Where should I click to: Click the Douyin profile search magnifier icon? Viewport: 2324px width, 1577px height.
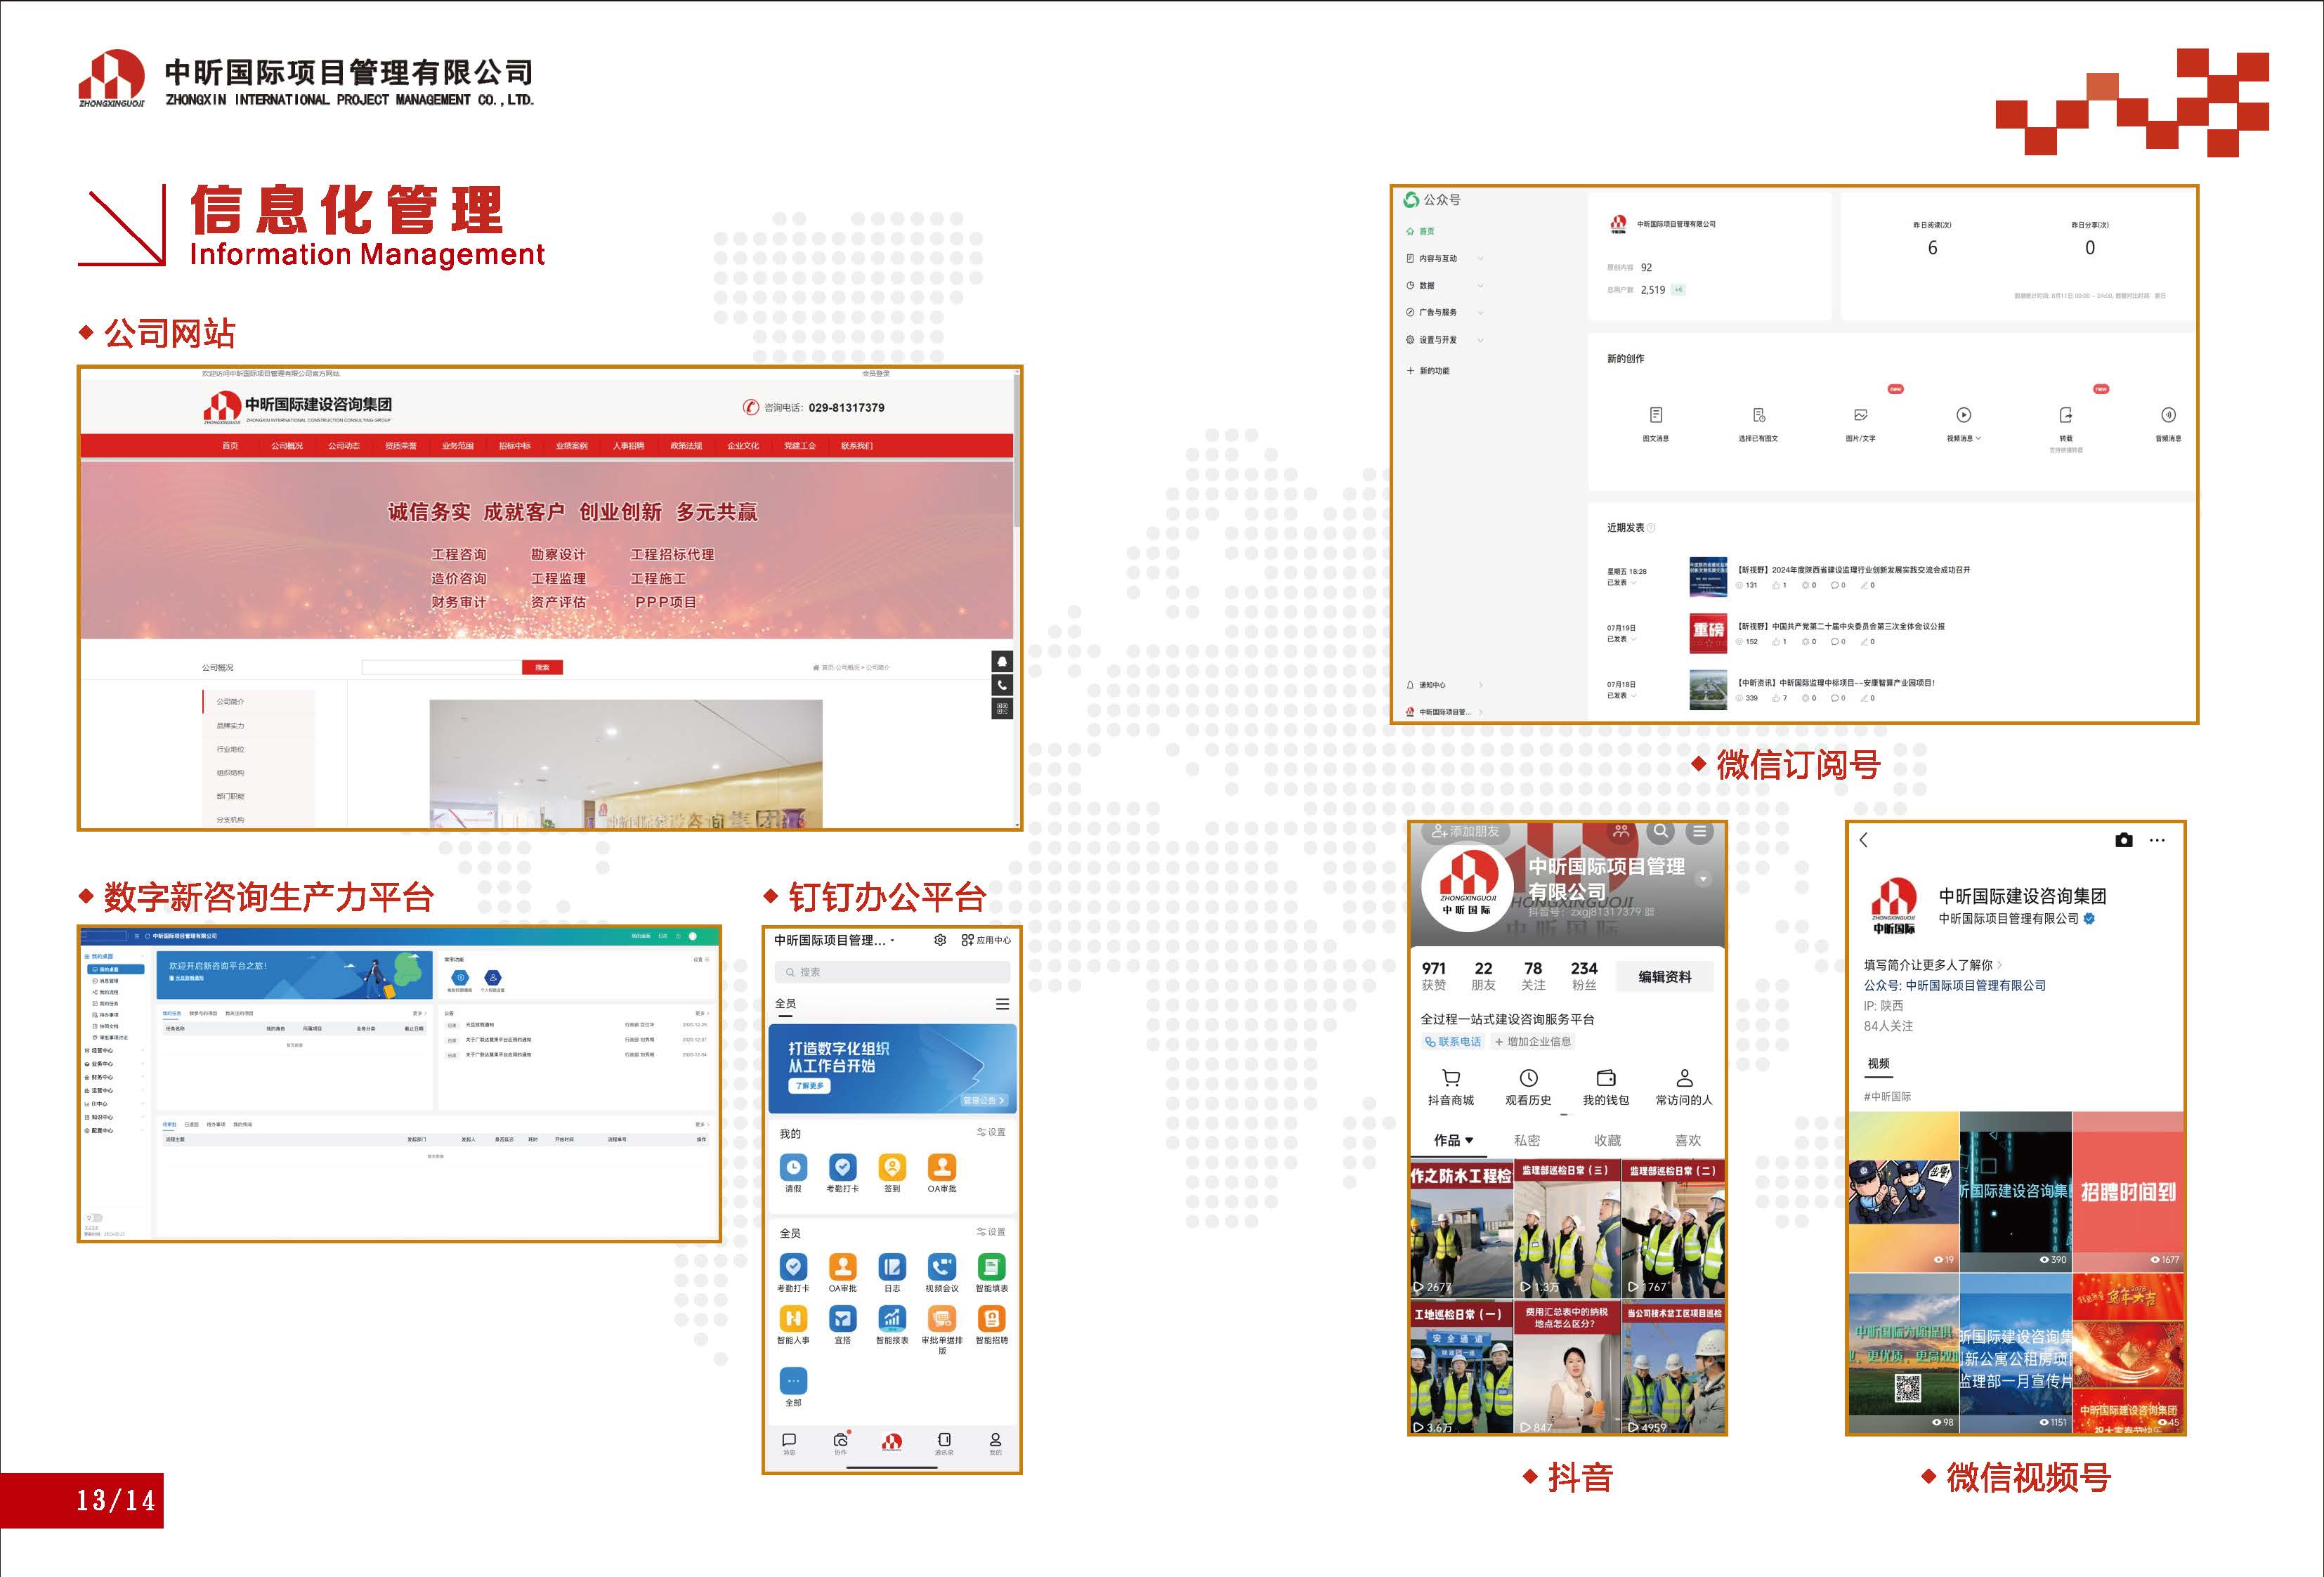1660,831
